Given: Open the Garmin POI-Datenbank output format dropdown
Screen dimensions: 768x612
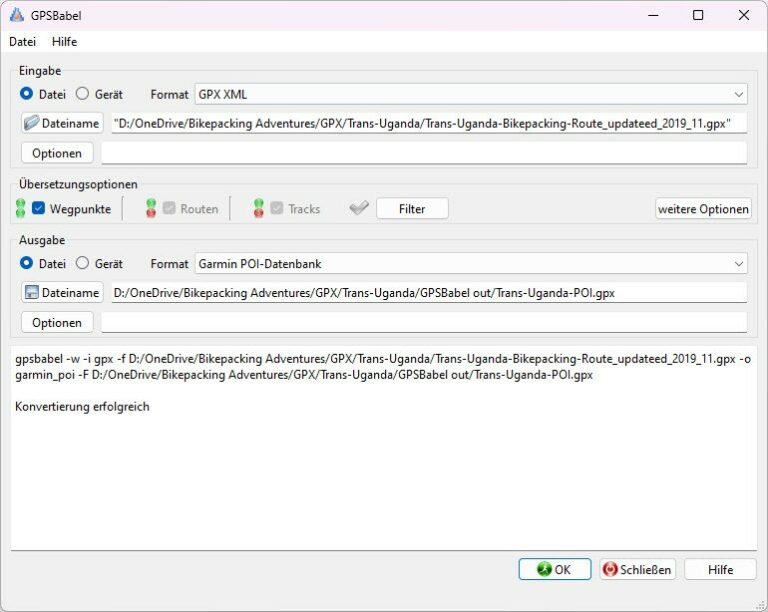Looking at the screenshot, I should click(471, 264).
